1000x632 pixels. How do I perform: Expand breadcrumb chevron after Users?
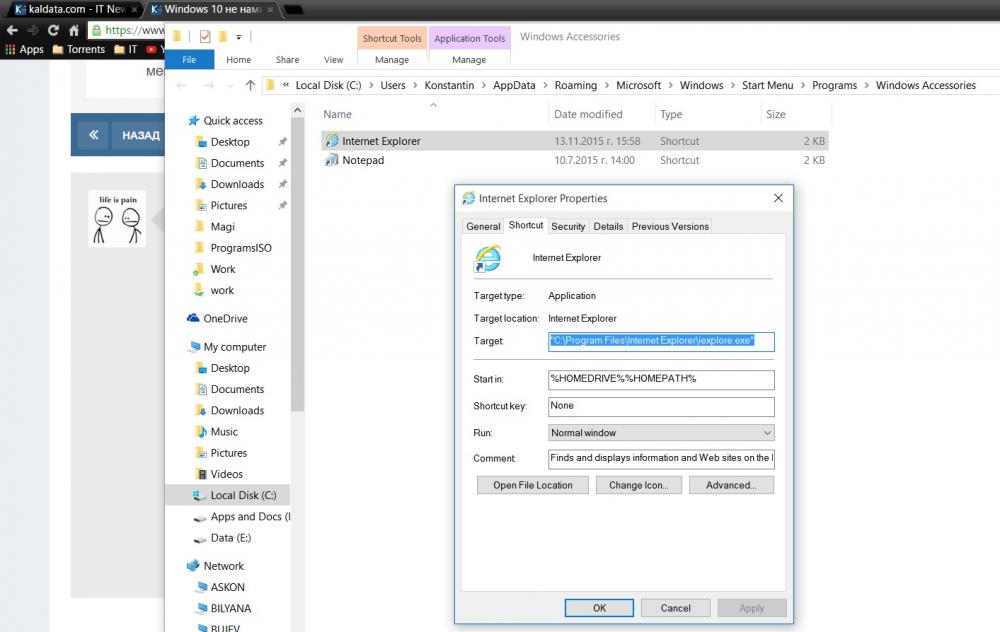click(x=415, y=85)
